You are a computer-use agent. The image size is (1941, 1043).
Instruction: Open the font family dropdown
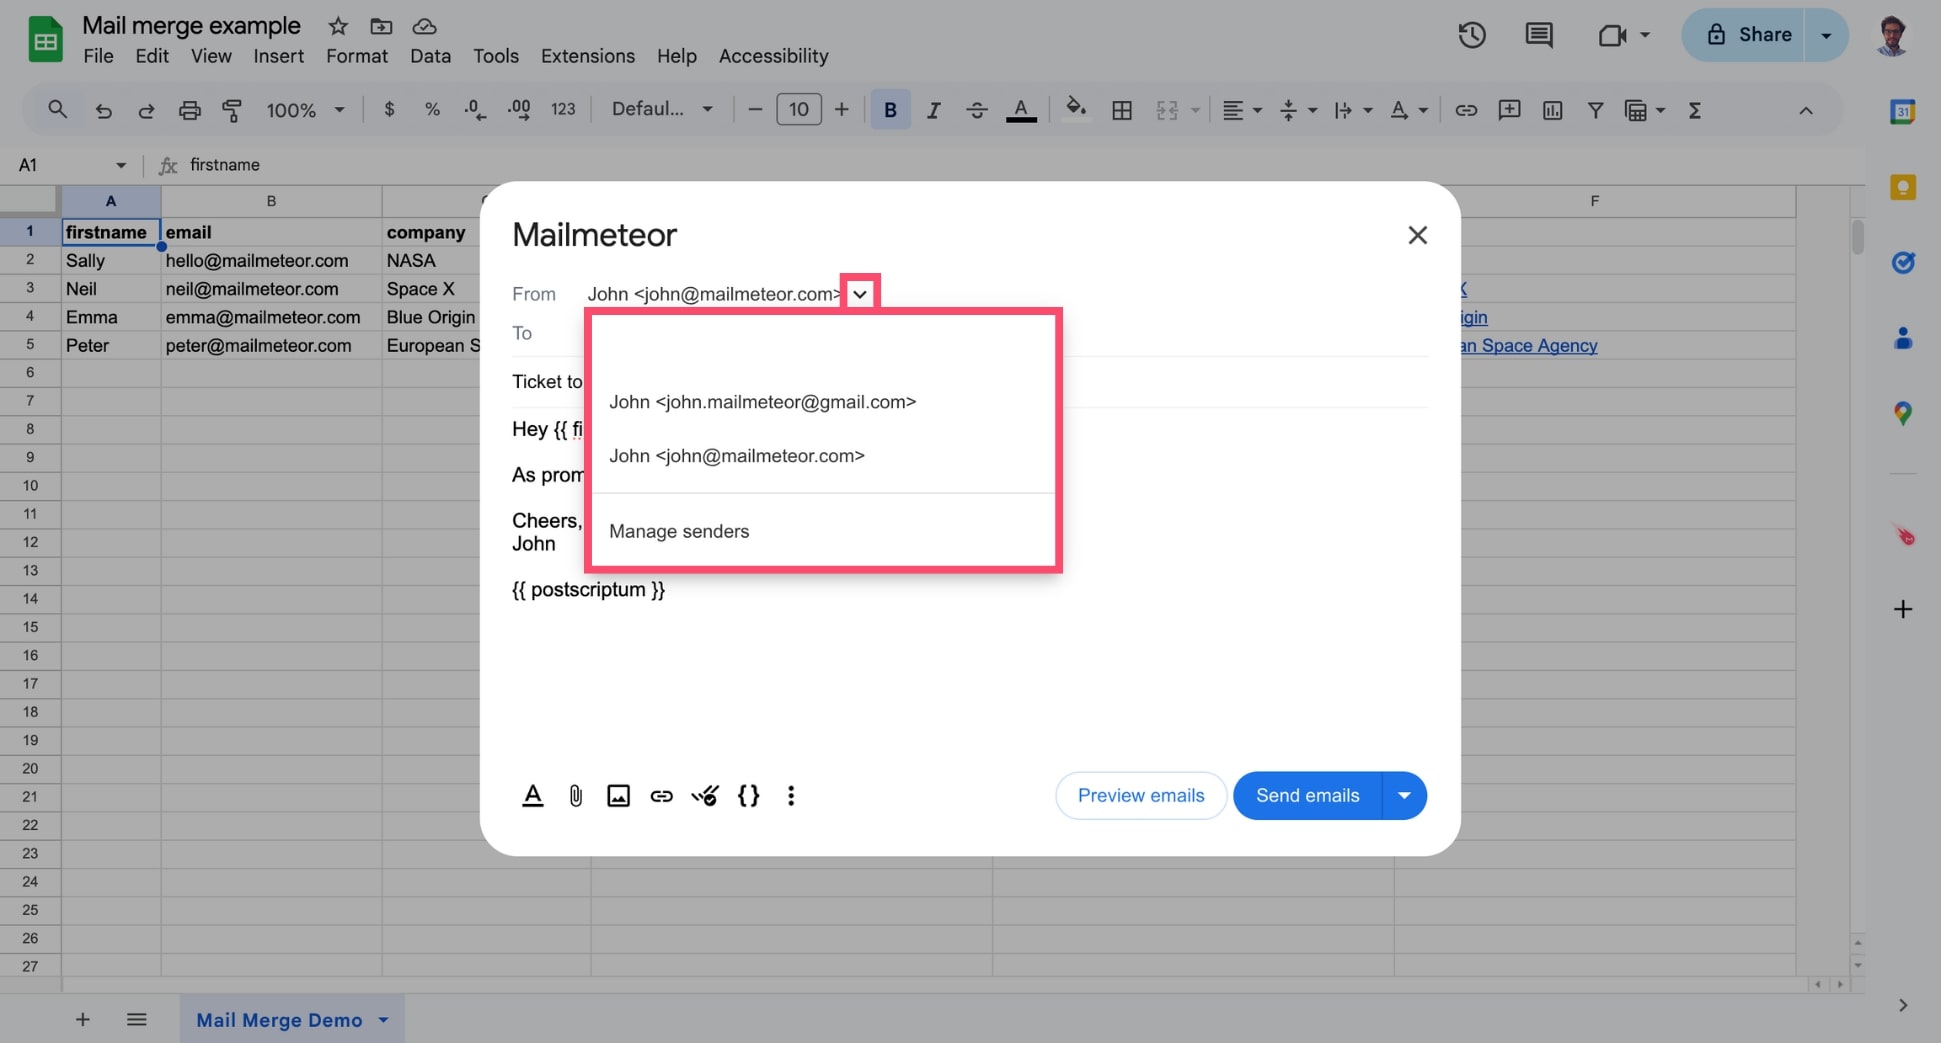[x=663, y=110]
